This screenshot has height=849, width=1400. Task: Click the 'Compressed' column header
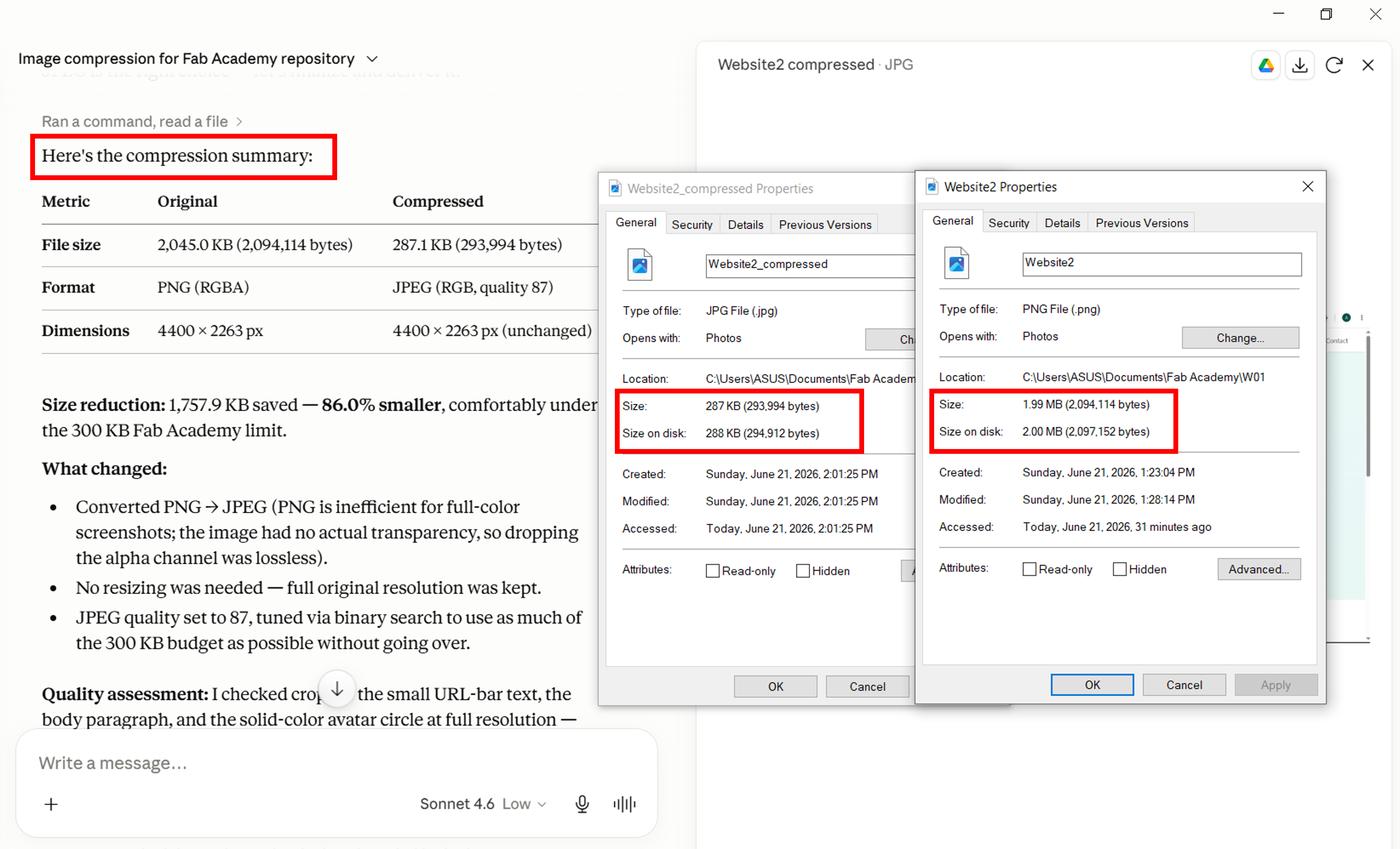click(438, 201)
